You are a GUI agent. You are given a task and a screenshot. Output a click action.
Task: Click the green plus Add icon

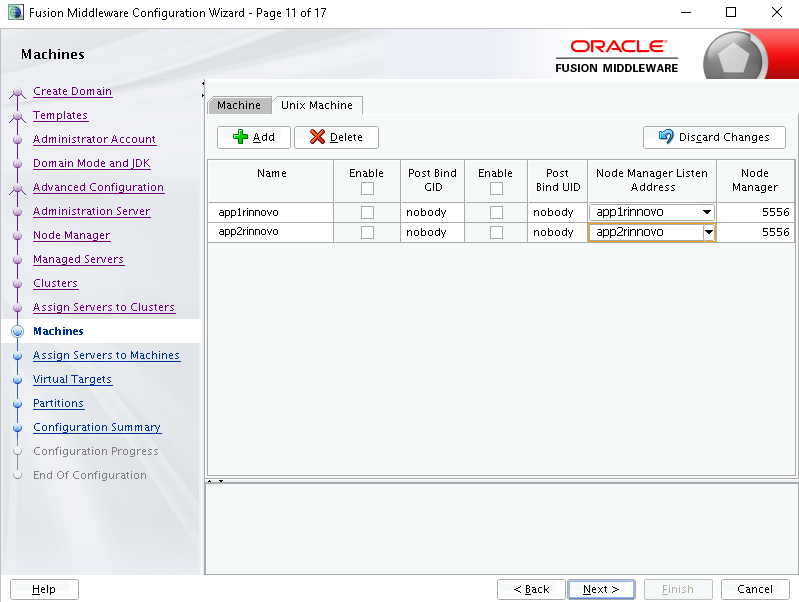[240, 137]
